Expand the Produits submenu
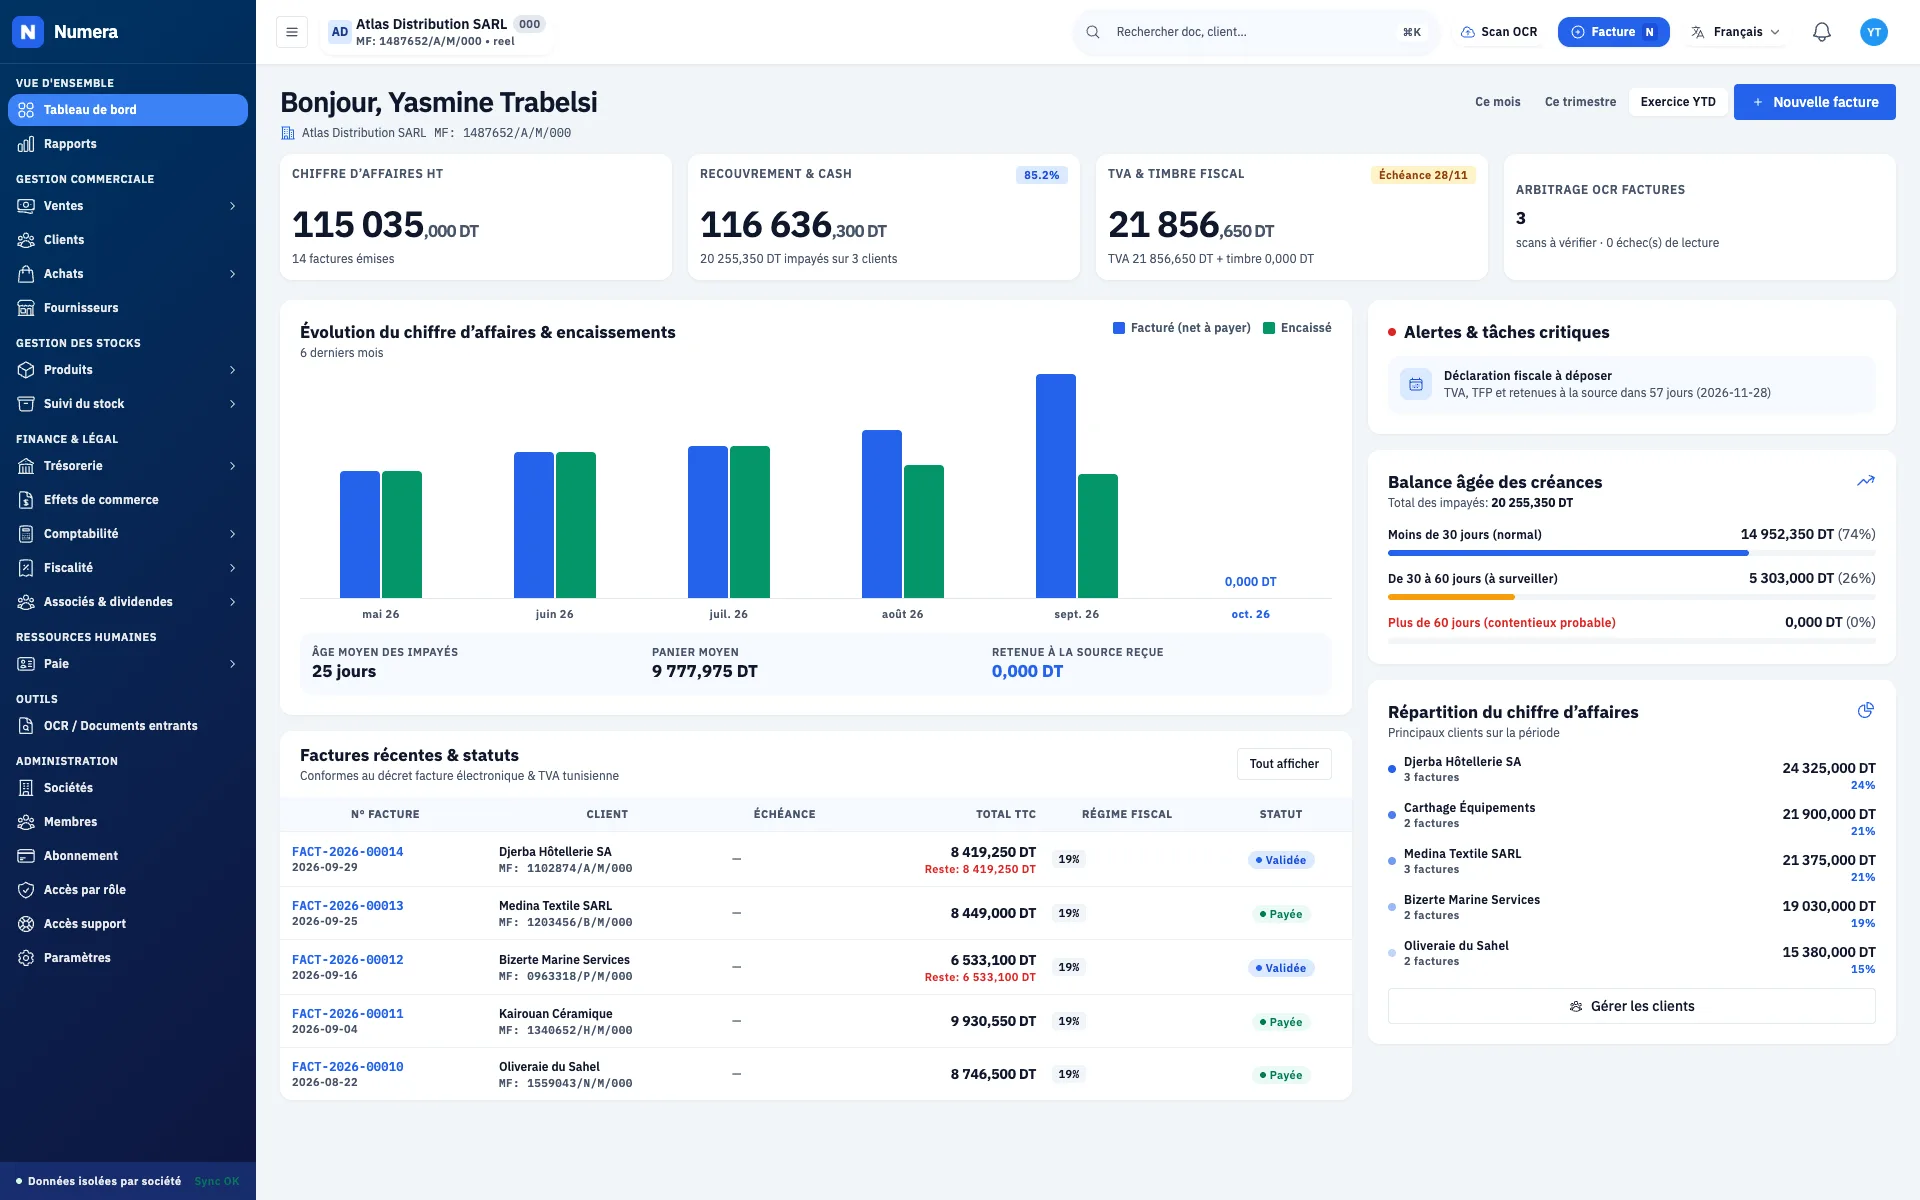The width and height of the screenshot is (1920, 1200). coord(233,370)
